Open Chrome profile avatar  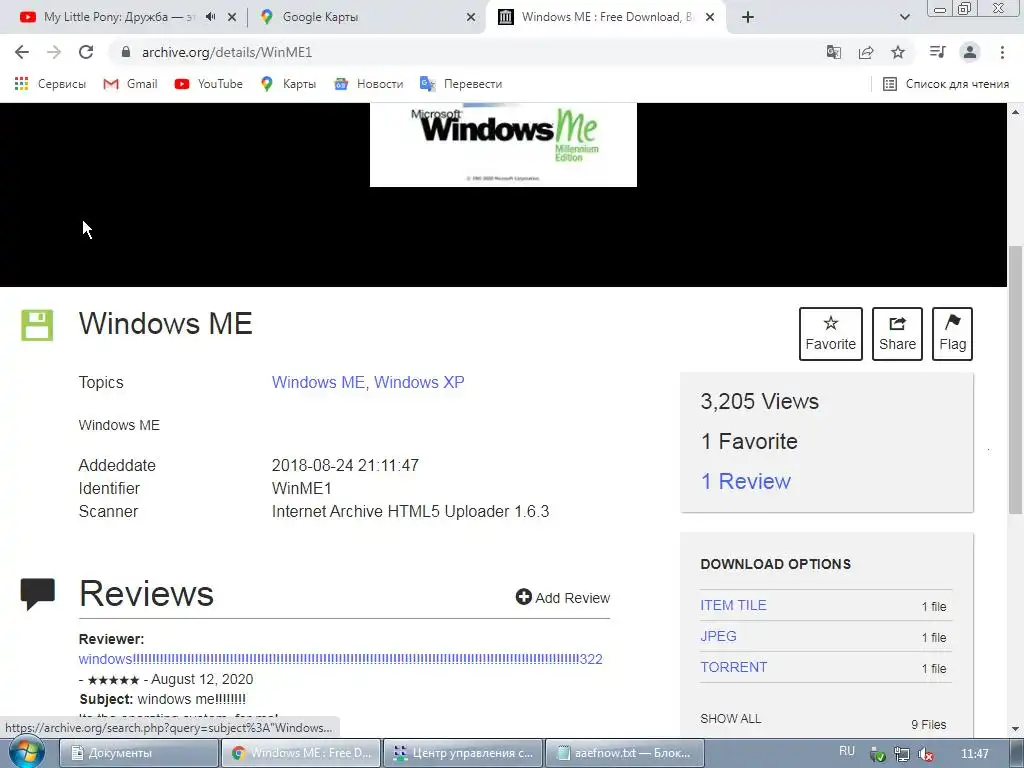coord(970,52)
